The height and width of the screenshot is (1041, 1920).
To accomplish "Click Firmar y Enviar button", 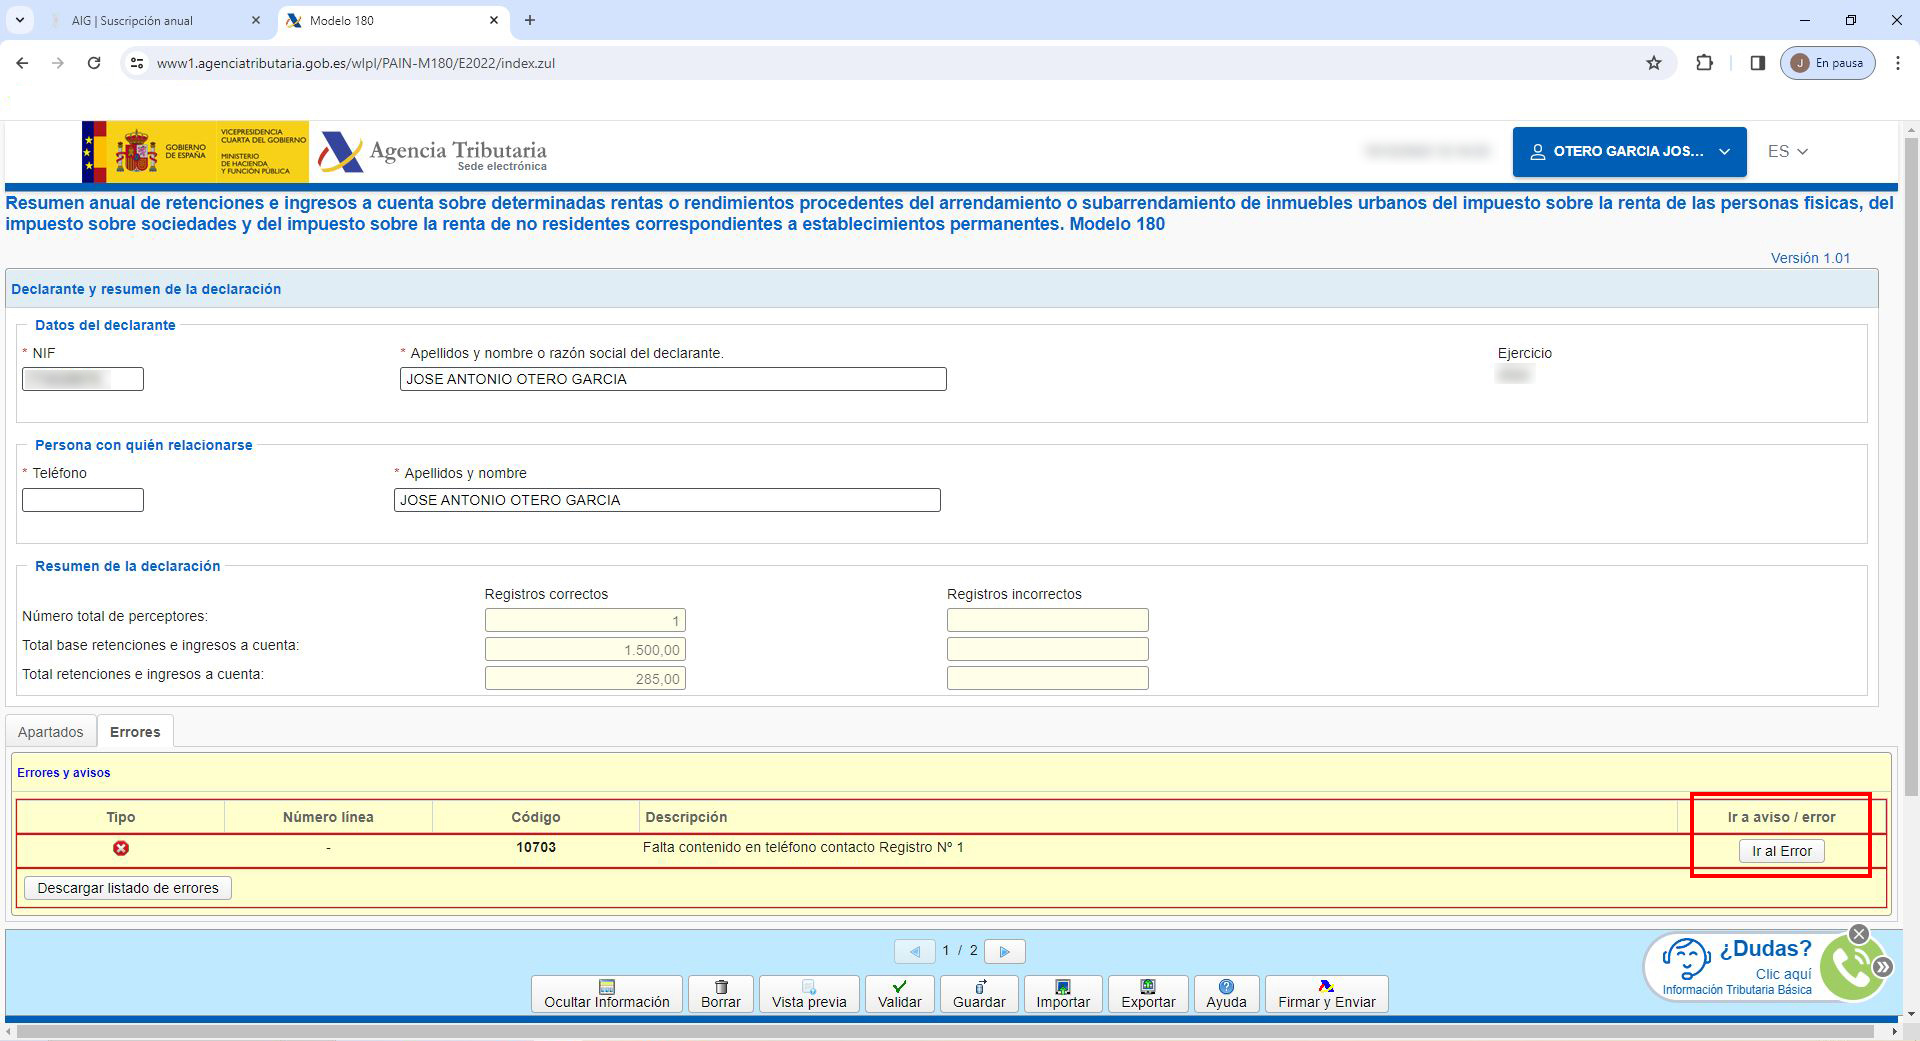I will [1326, 994].
